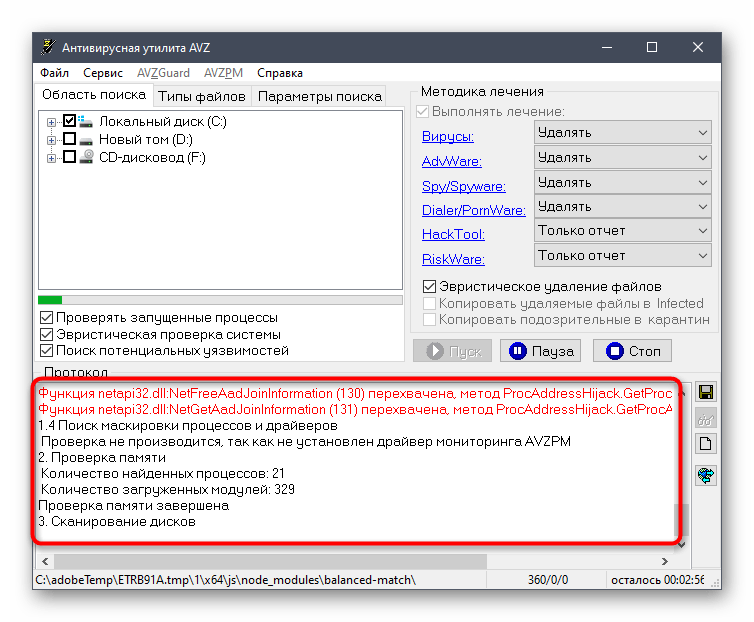Viewport: 754px width, 622px height.
Task: Toggle Проверять запущенные процессы checkbox
Action: 46,317
